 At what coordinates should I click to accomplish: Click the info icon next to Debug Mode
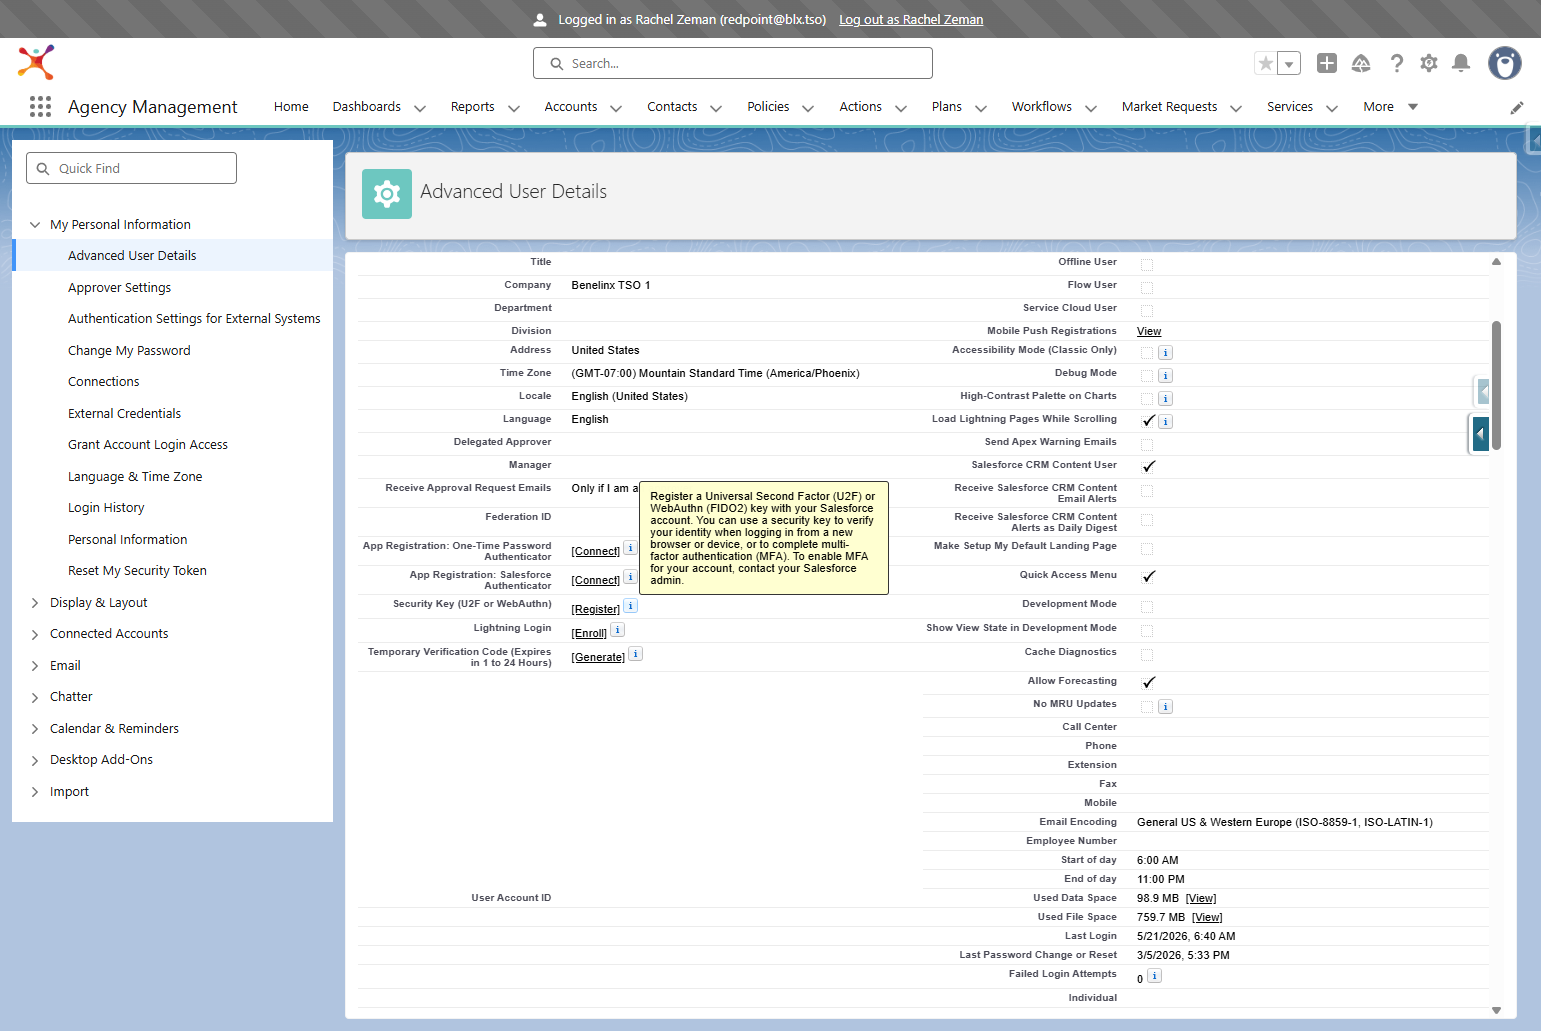point(1166,375)
